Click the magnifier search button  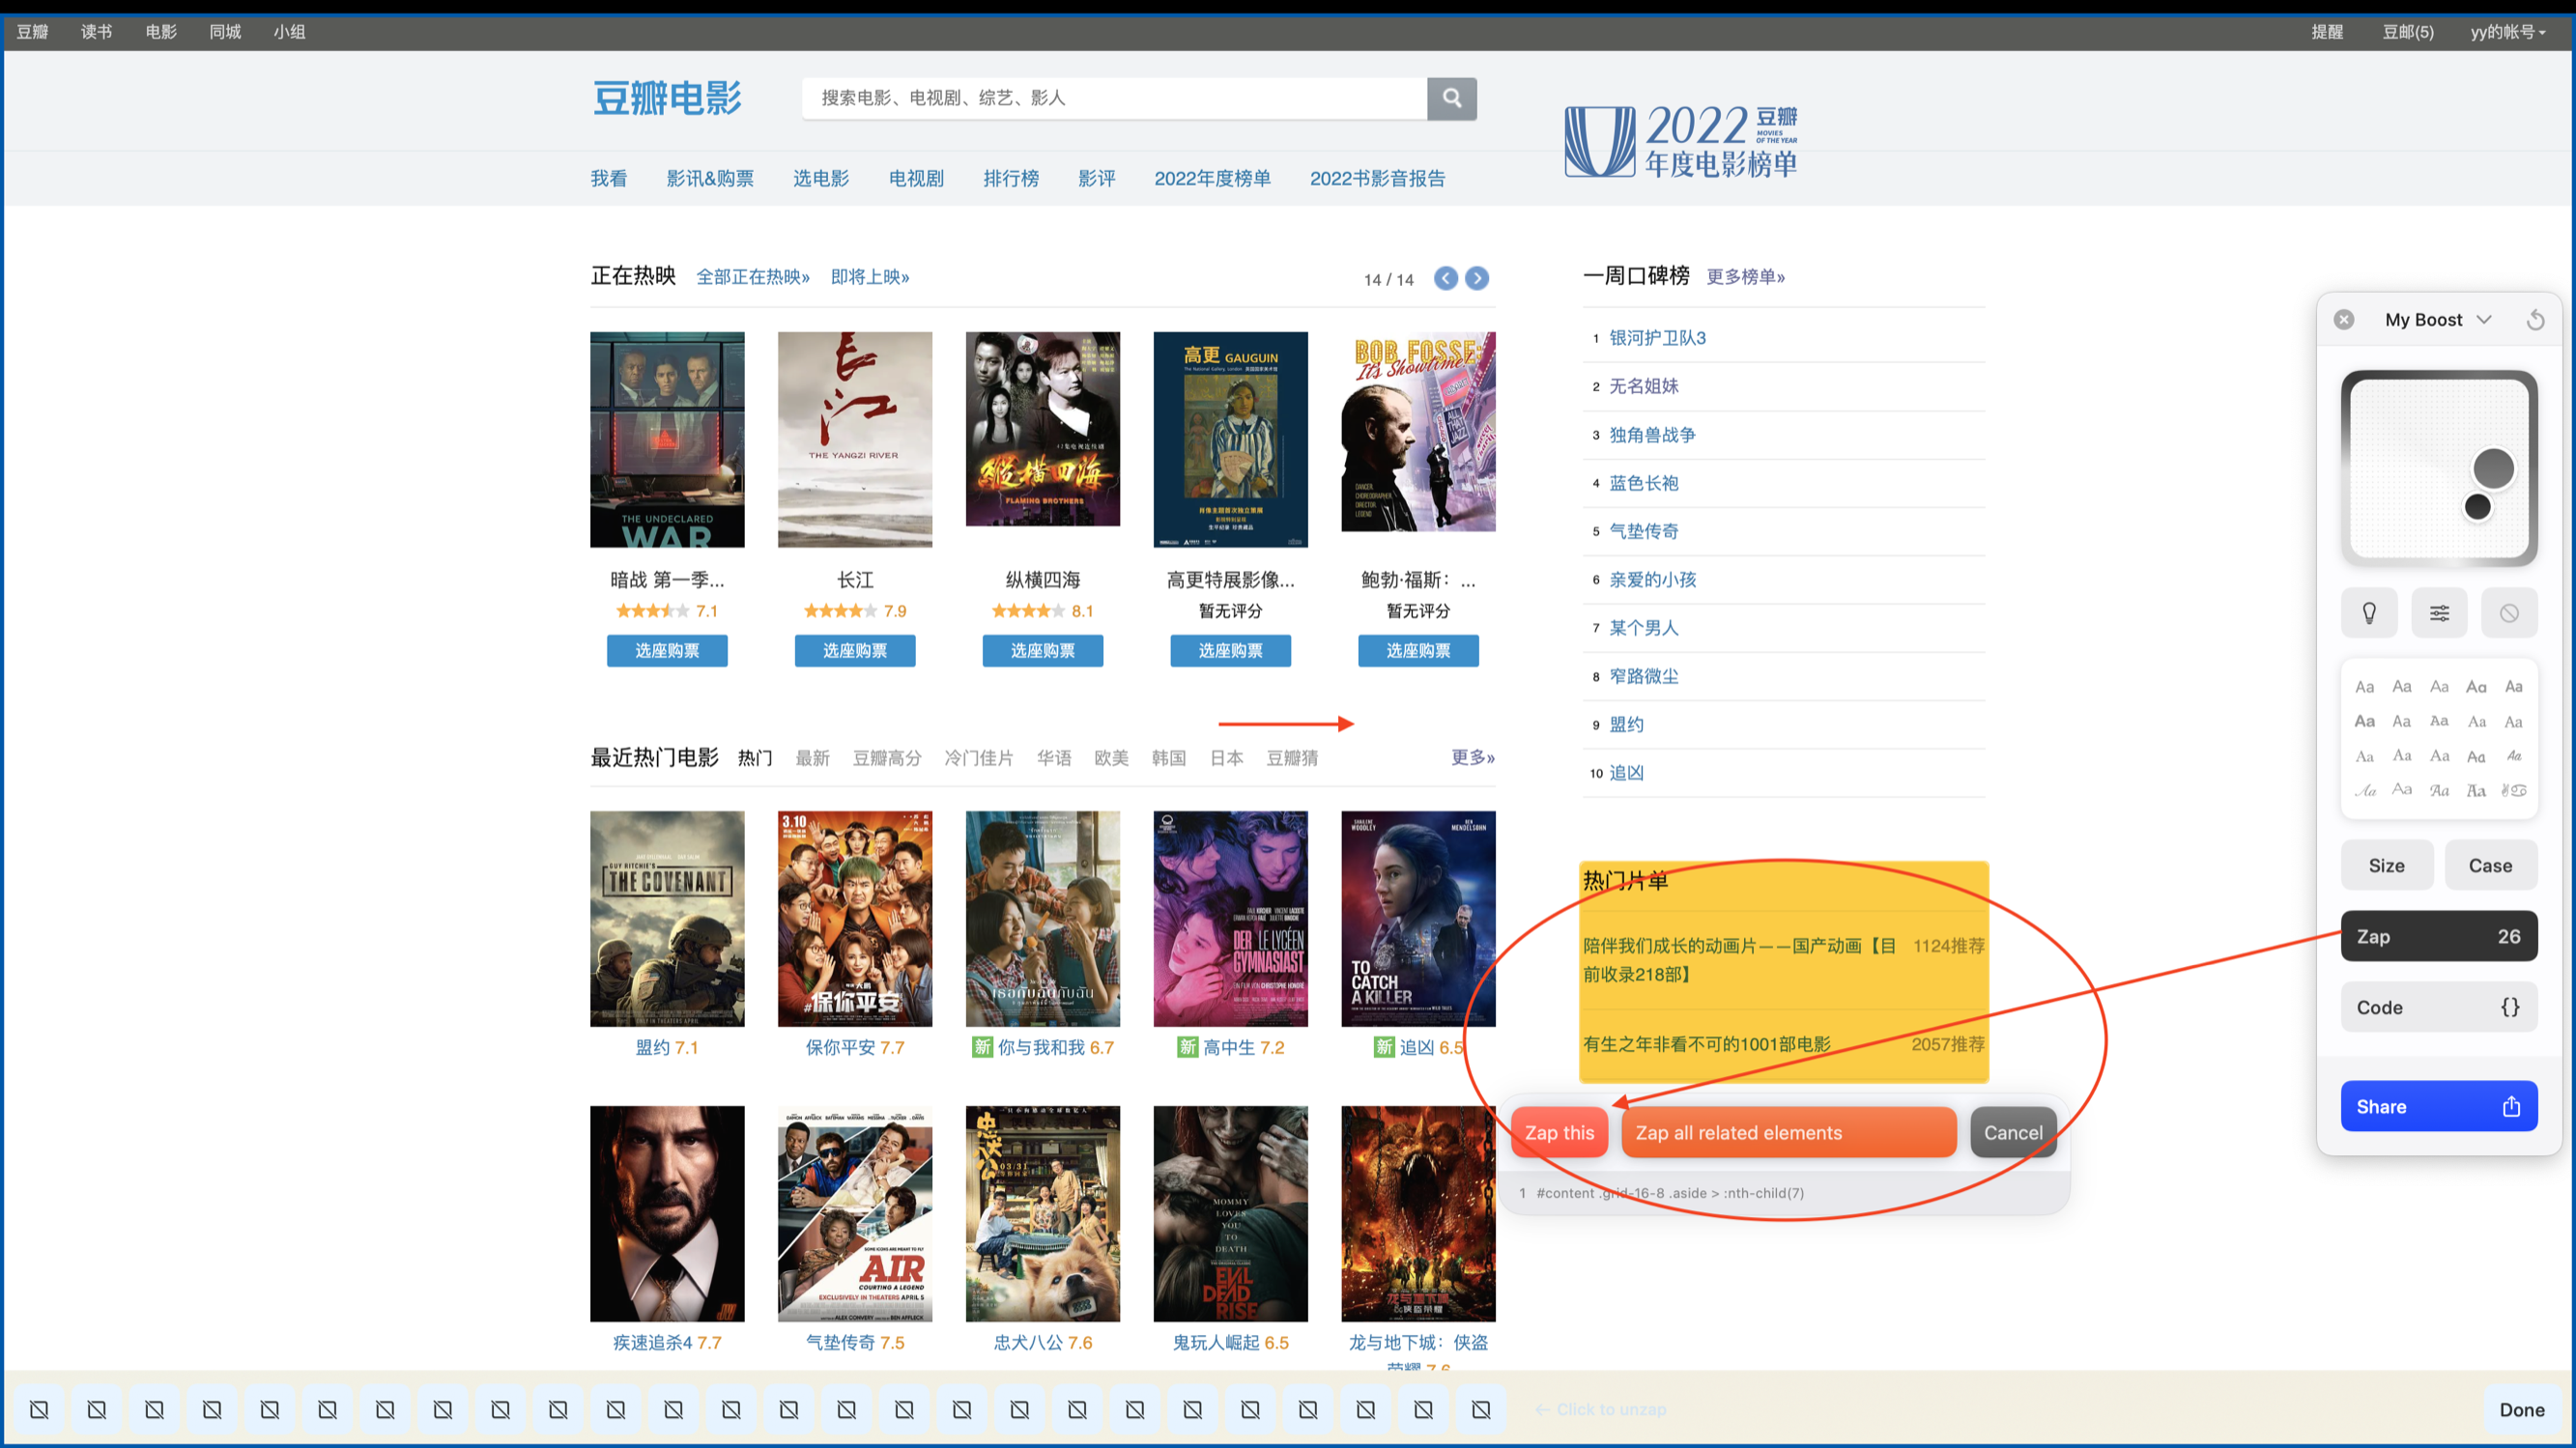(x=1451, y=98)
